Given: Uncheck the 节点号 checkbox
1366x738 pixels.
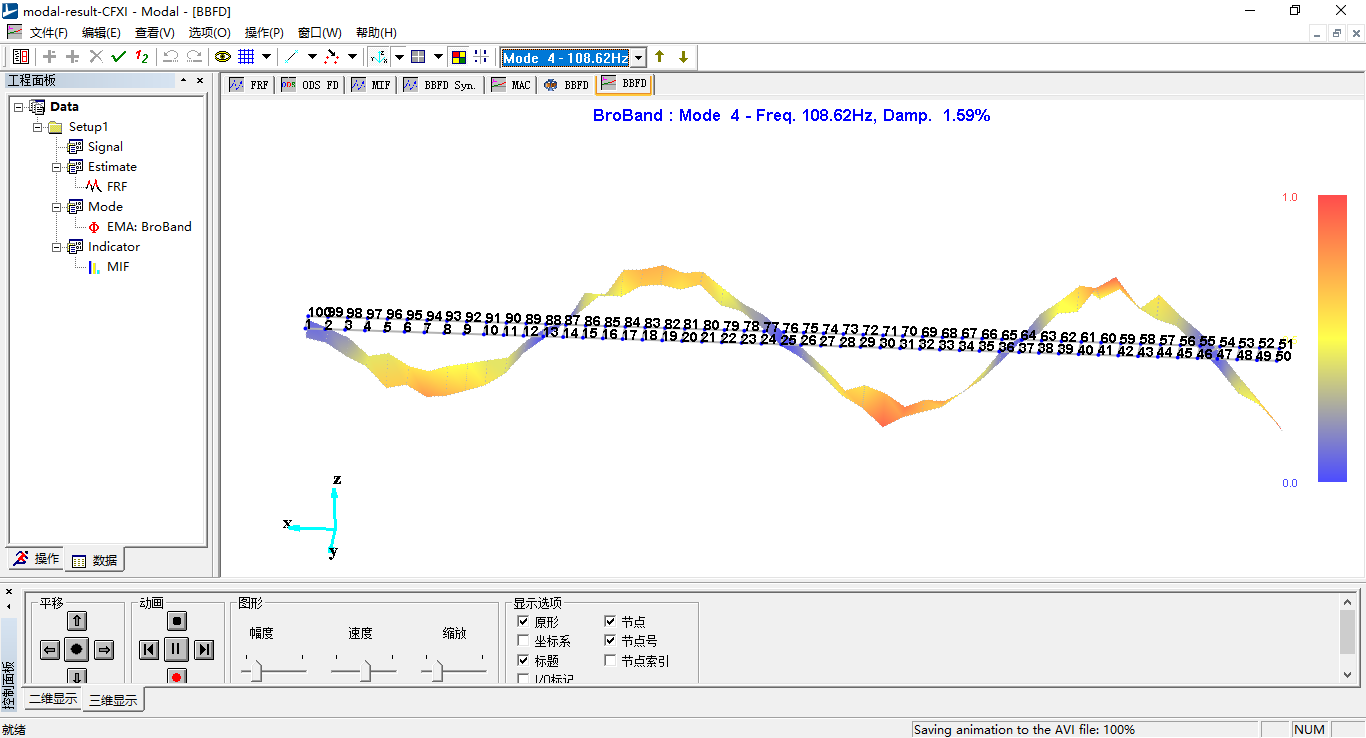Looking at the screenshot, I should tap(610, 641).
